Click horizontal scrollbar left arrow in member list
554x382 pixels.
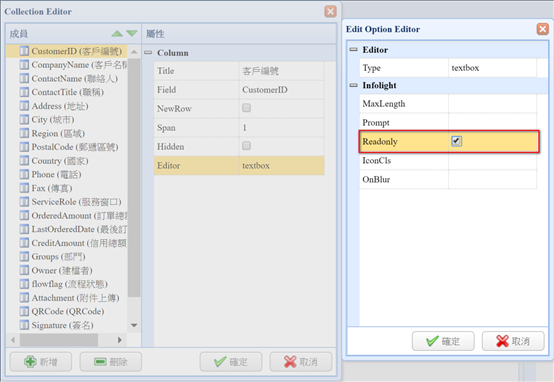point(13,340)
